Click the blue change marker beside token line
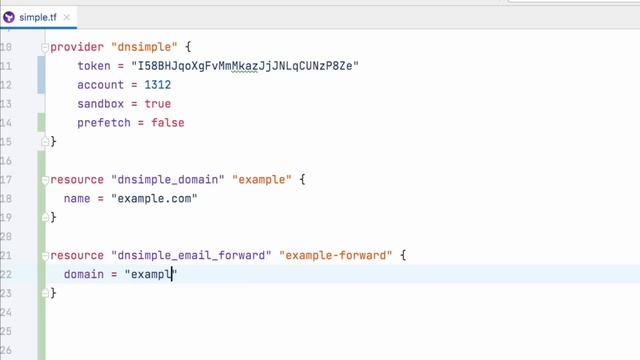Screen dimensions: 640x360 click(41, 75)
